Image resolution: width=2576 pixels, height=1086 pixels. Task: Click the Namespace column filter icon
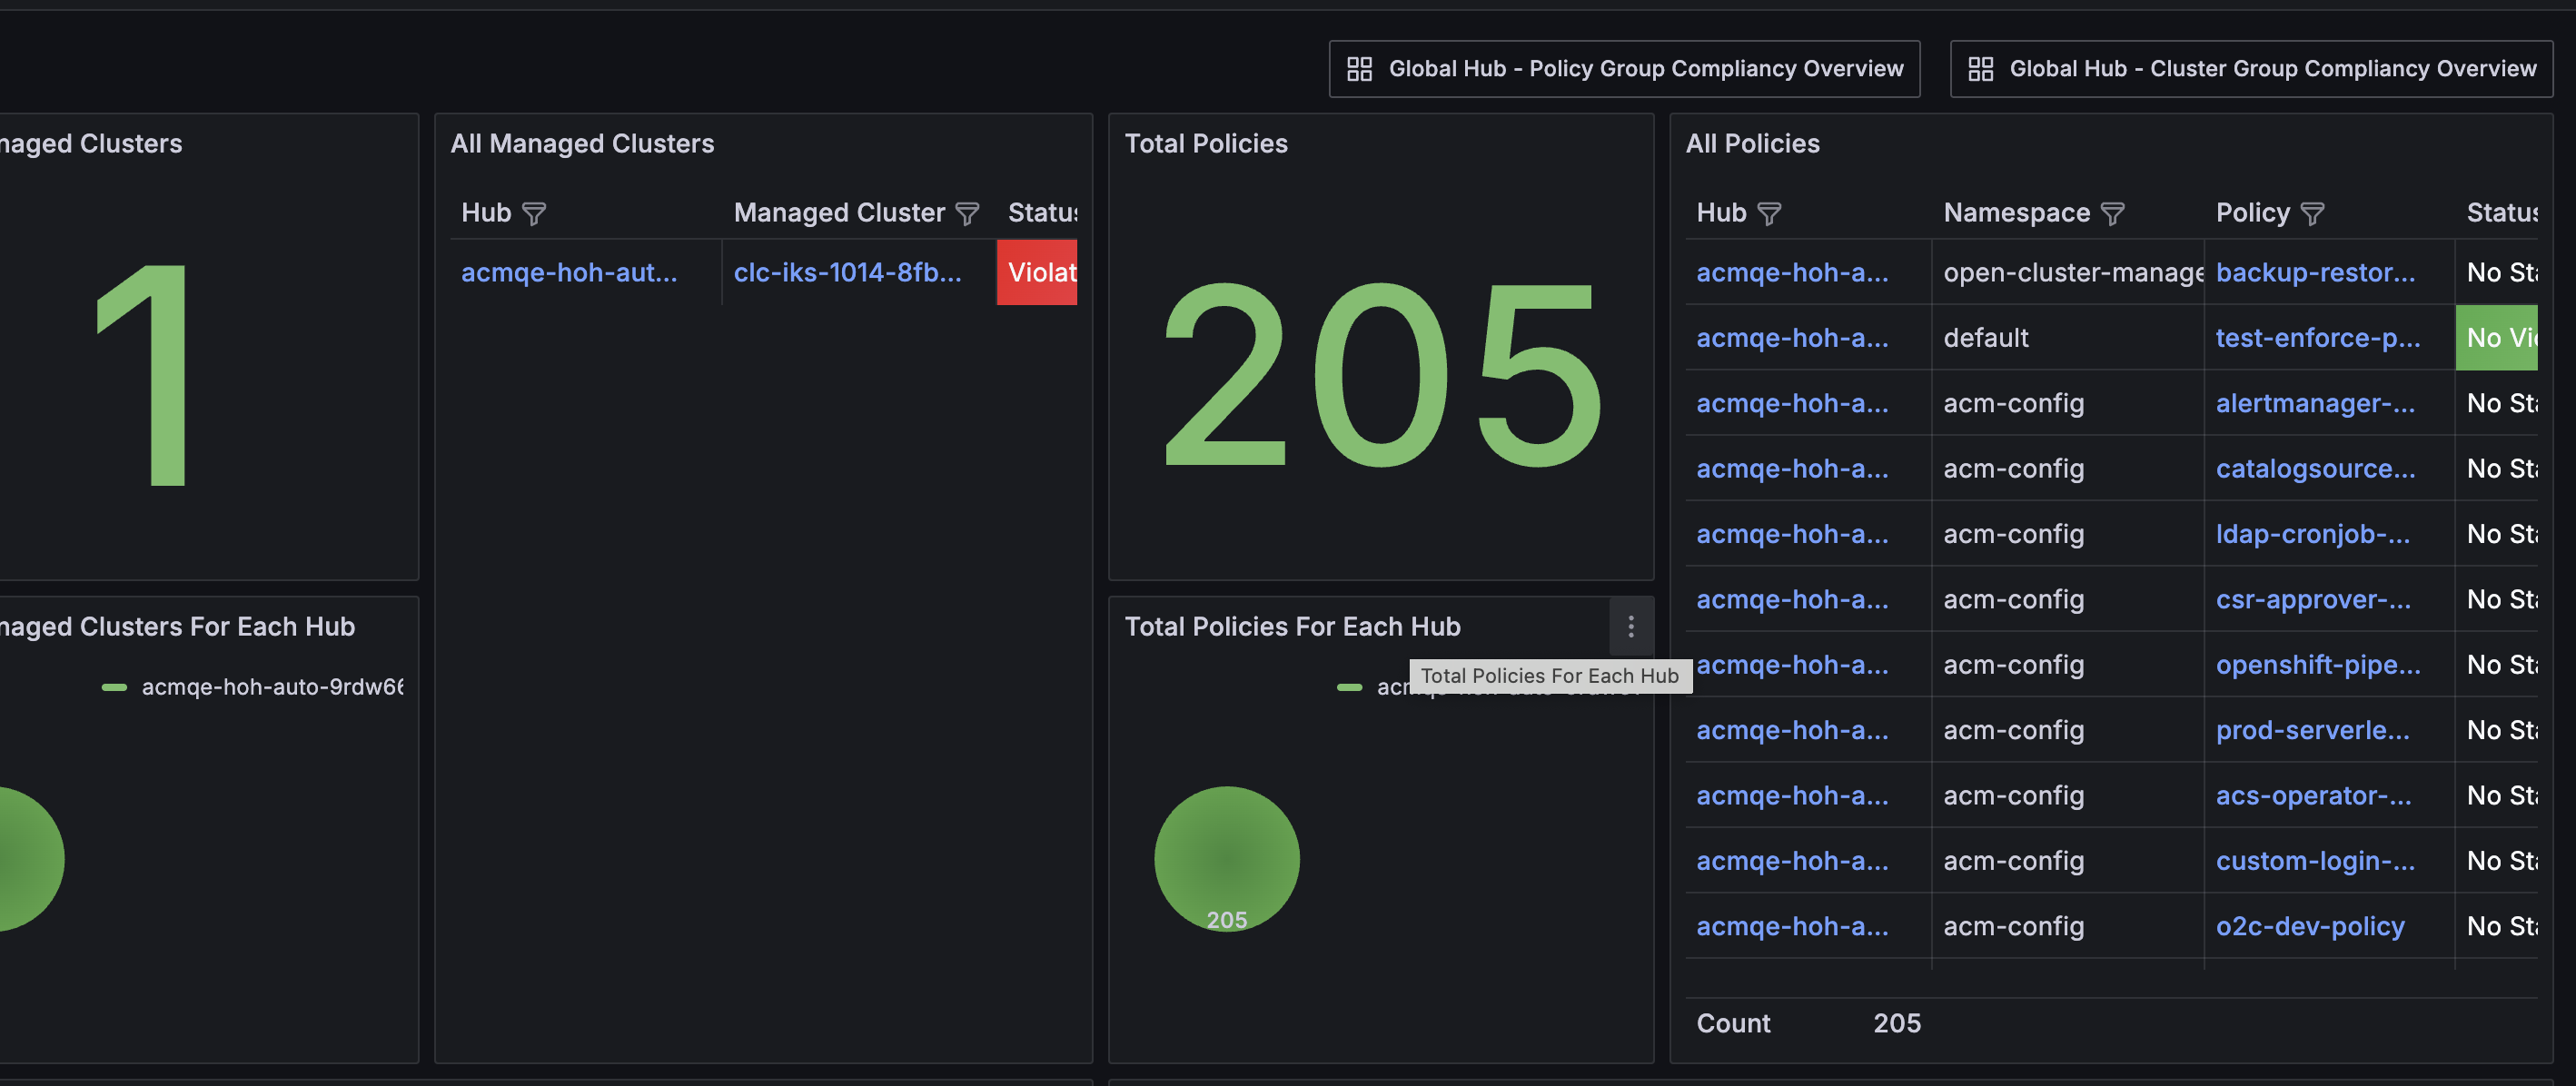[x=2112, y=214]
